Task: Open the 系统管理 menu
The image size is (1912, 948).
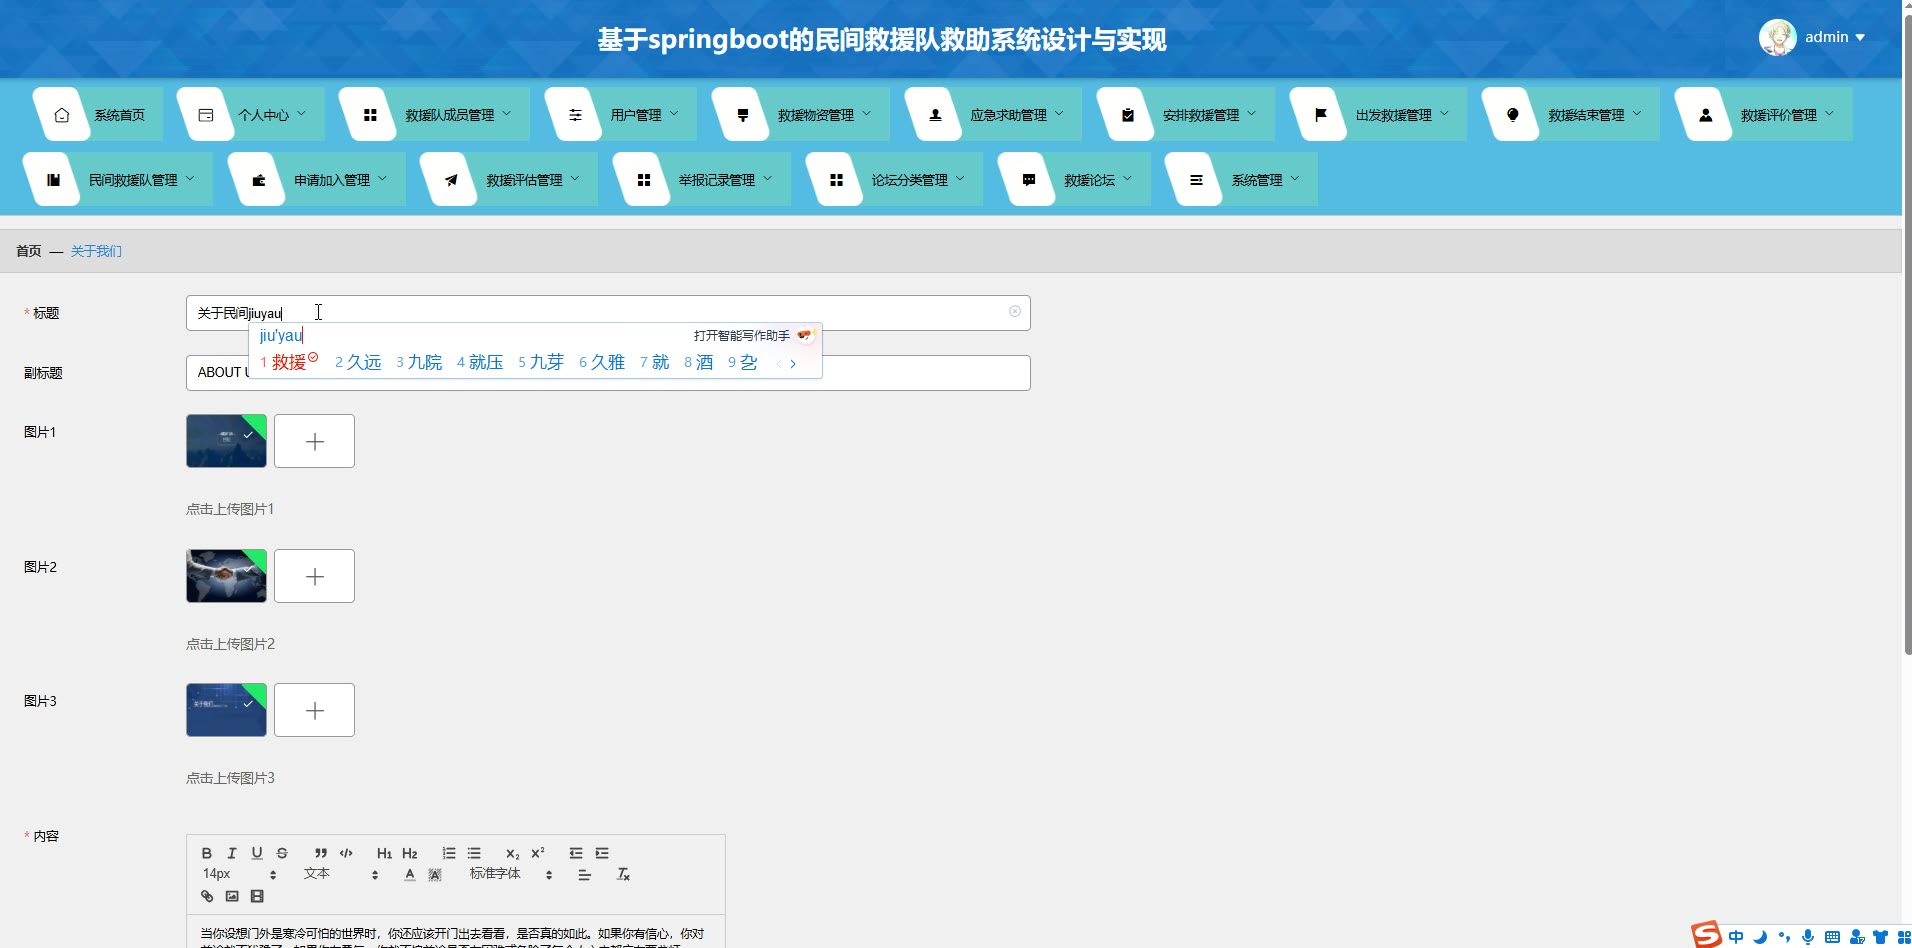Action: point(1241,179)
